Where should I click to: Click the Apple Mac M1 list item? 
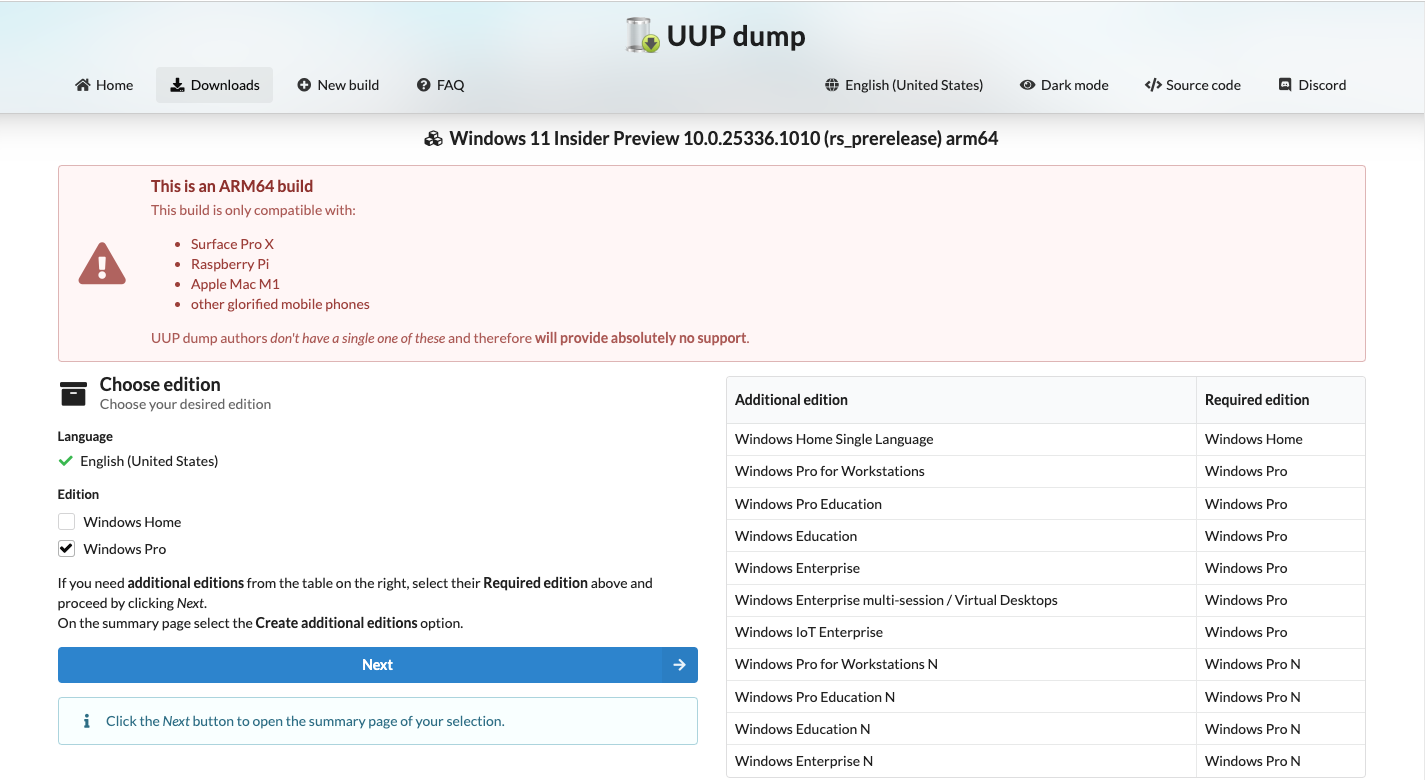click(x=235, y=284)
